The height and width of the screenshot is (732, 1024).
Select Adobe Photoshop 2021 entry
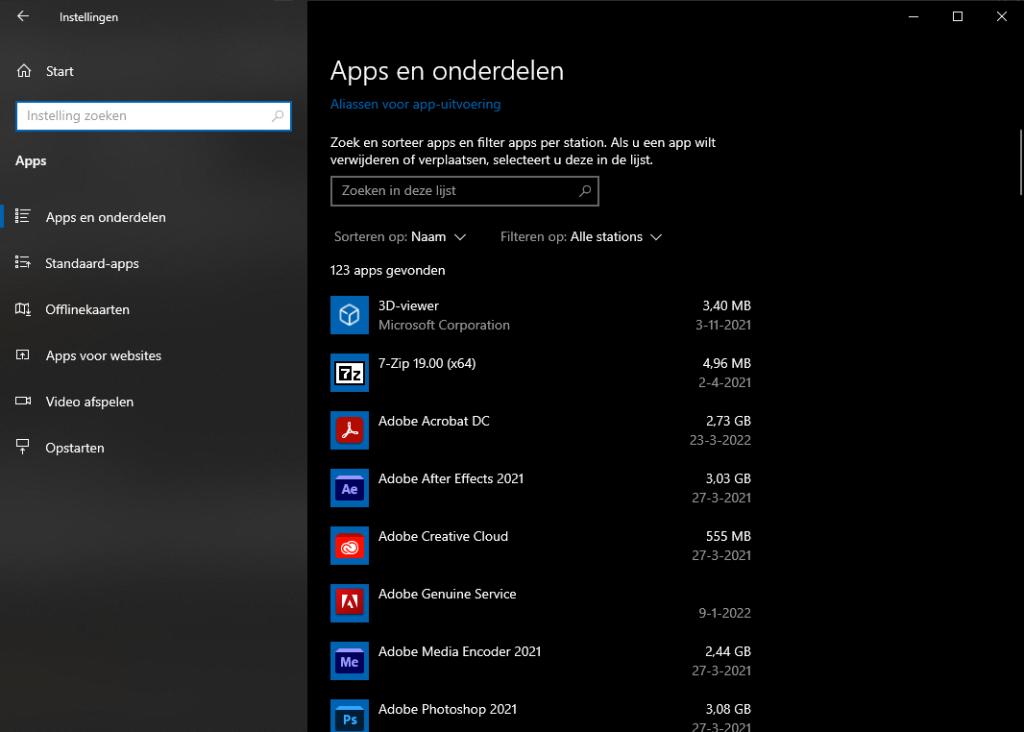tap(447, 709)
